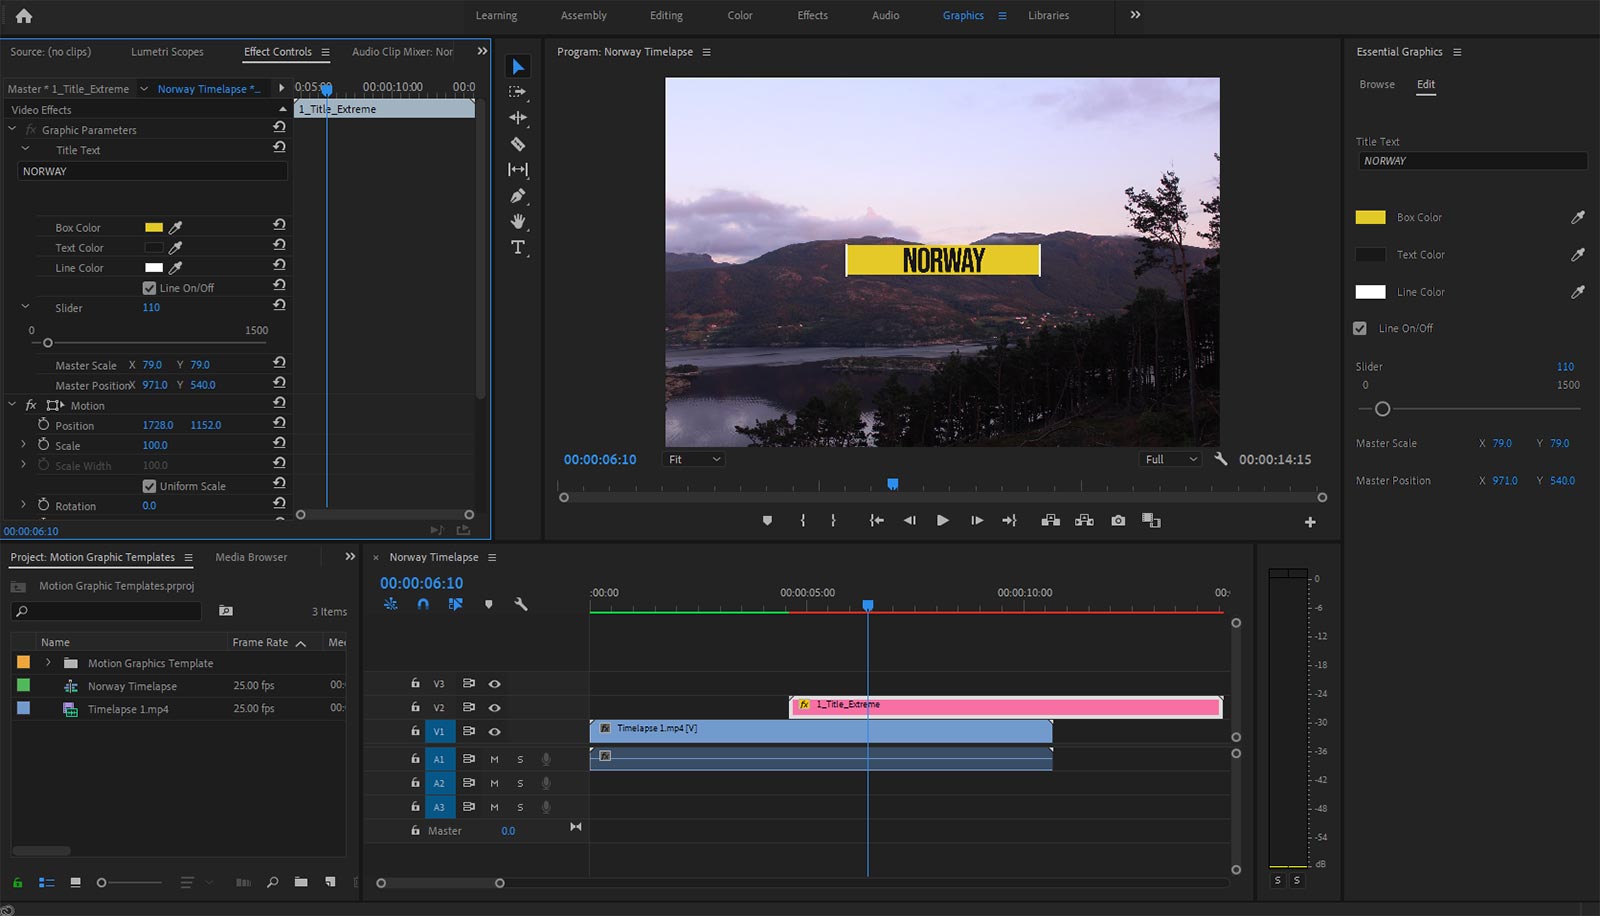This screenshot has width=1600, height=916.
Task: Hide track V1 output
Action: [x=494, y=732]
